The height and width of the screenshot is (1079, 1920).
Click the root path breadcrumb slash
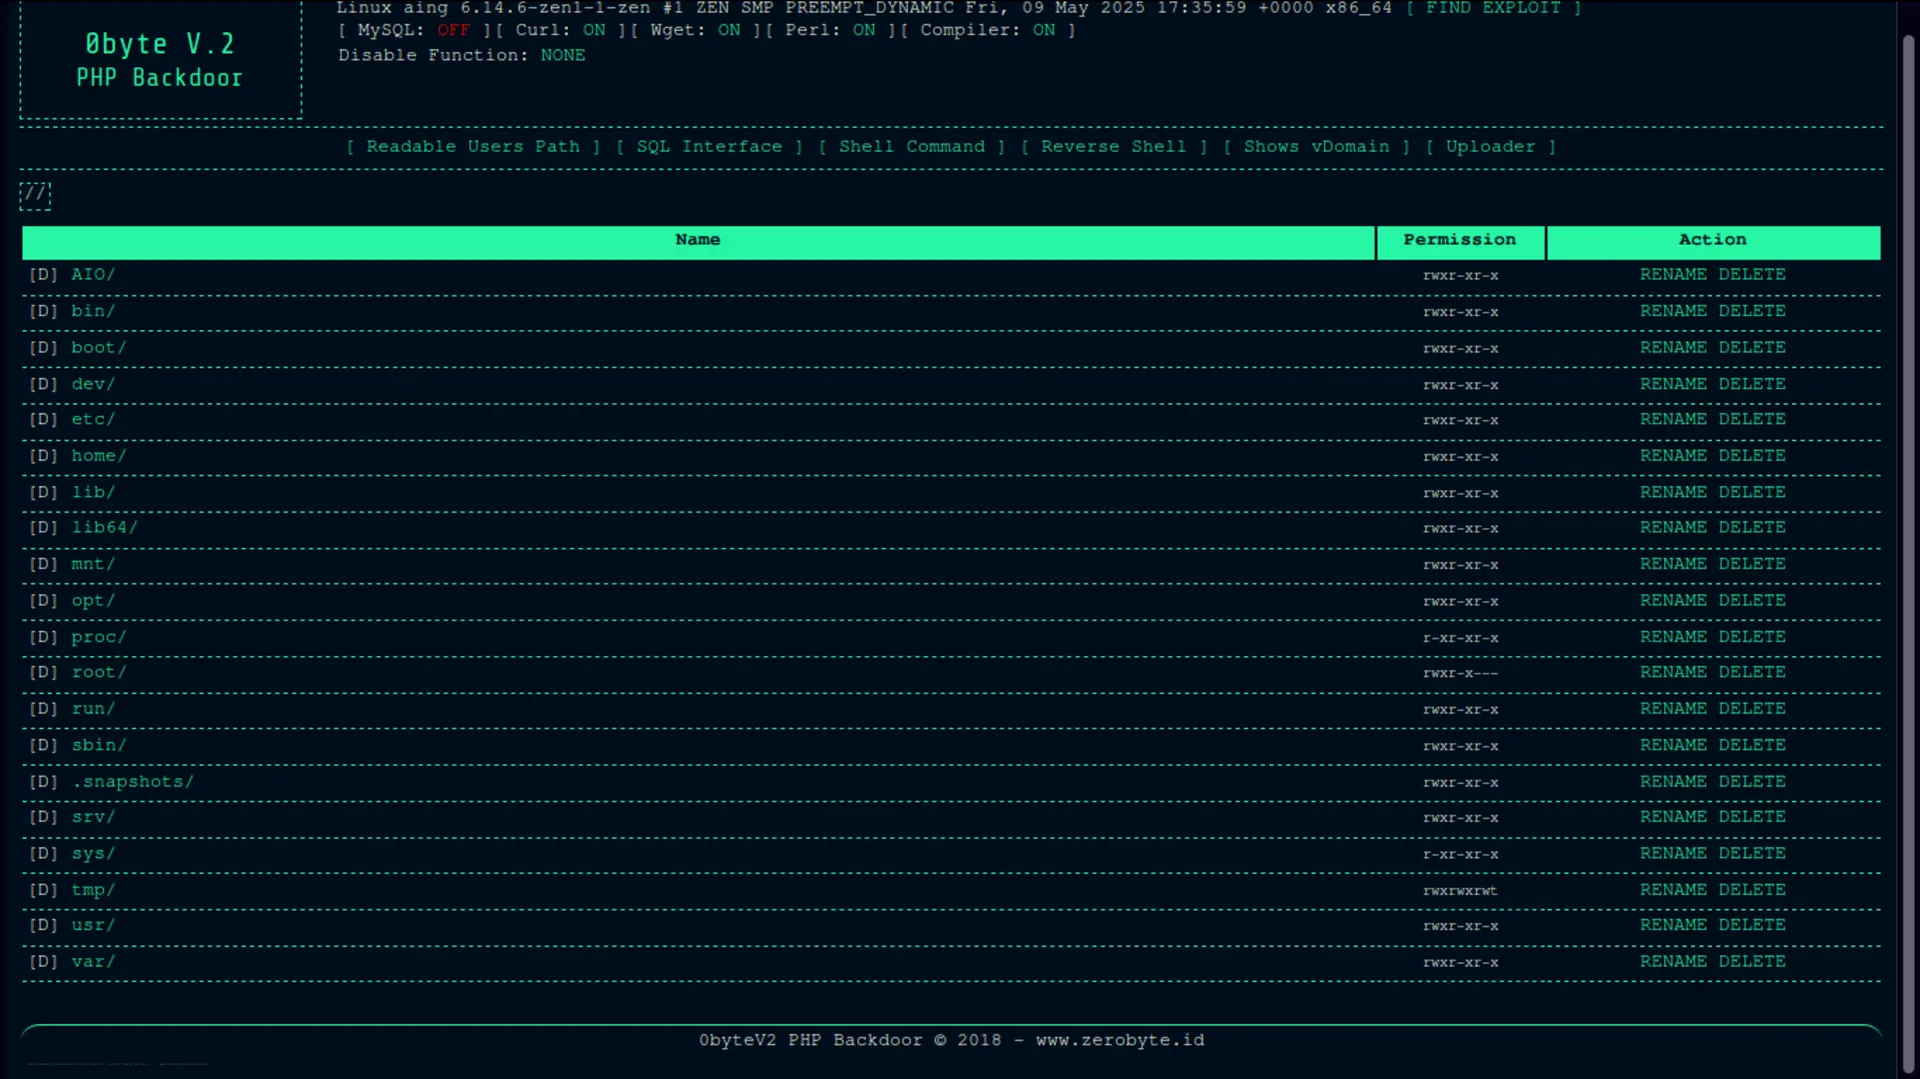tap(35, 194)
